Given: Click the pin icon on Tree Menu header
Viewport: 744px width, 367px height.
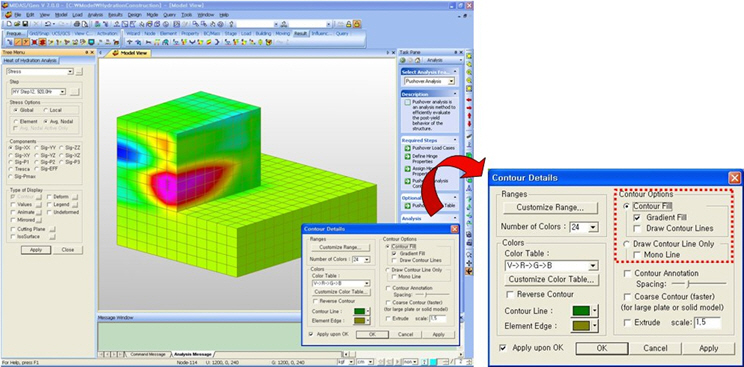Looking at the screenshot, I should (87, 52).
